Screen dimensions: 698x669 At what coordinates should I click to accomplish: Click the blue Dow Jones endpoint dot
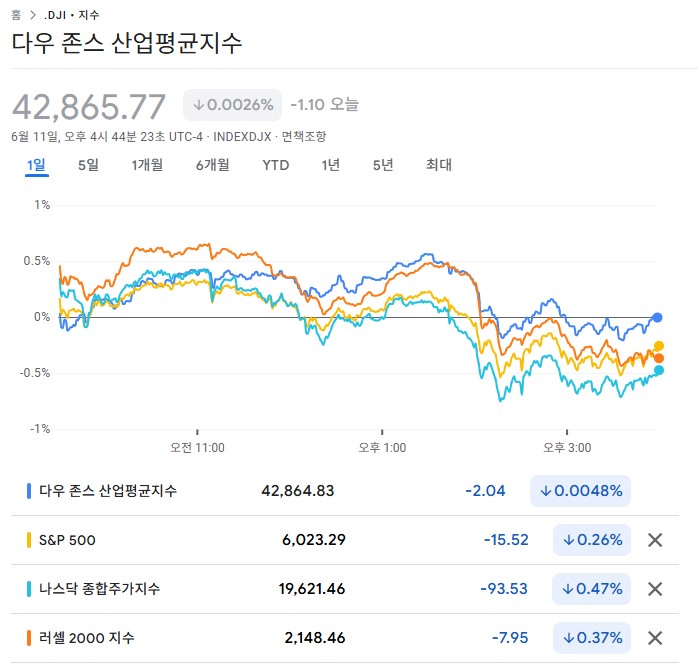tap(657, 317)
